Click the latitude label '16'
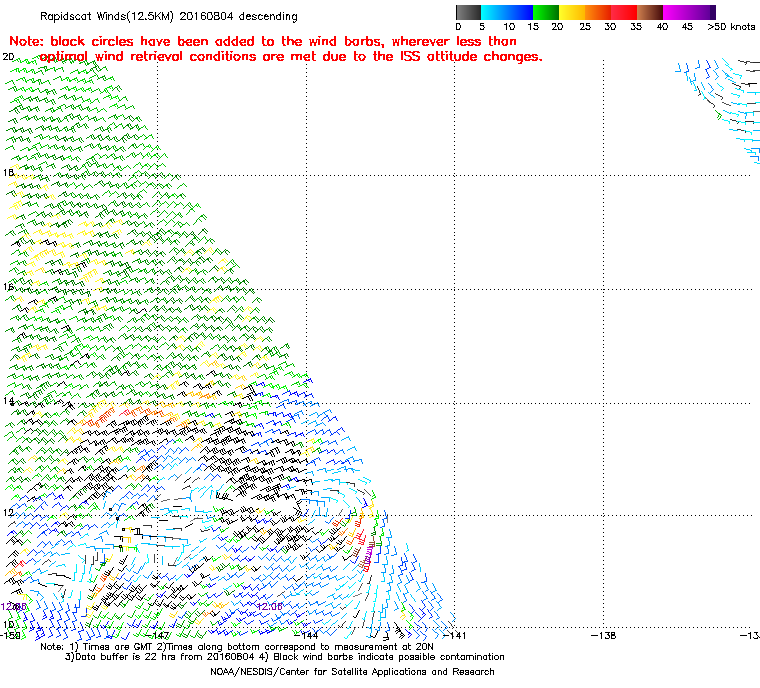Image resolution: width=760 pixels, height=688 pixels. [x=8, y=287]
